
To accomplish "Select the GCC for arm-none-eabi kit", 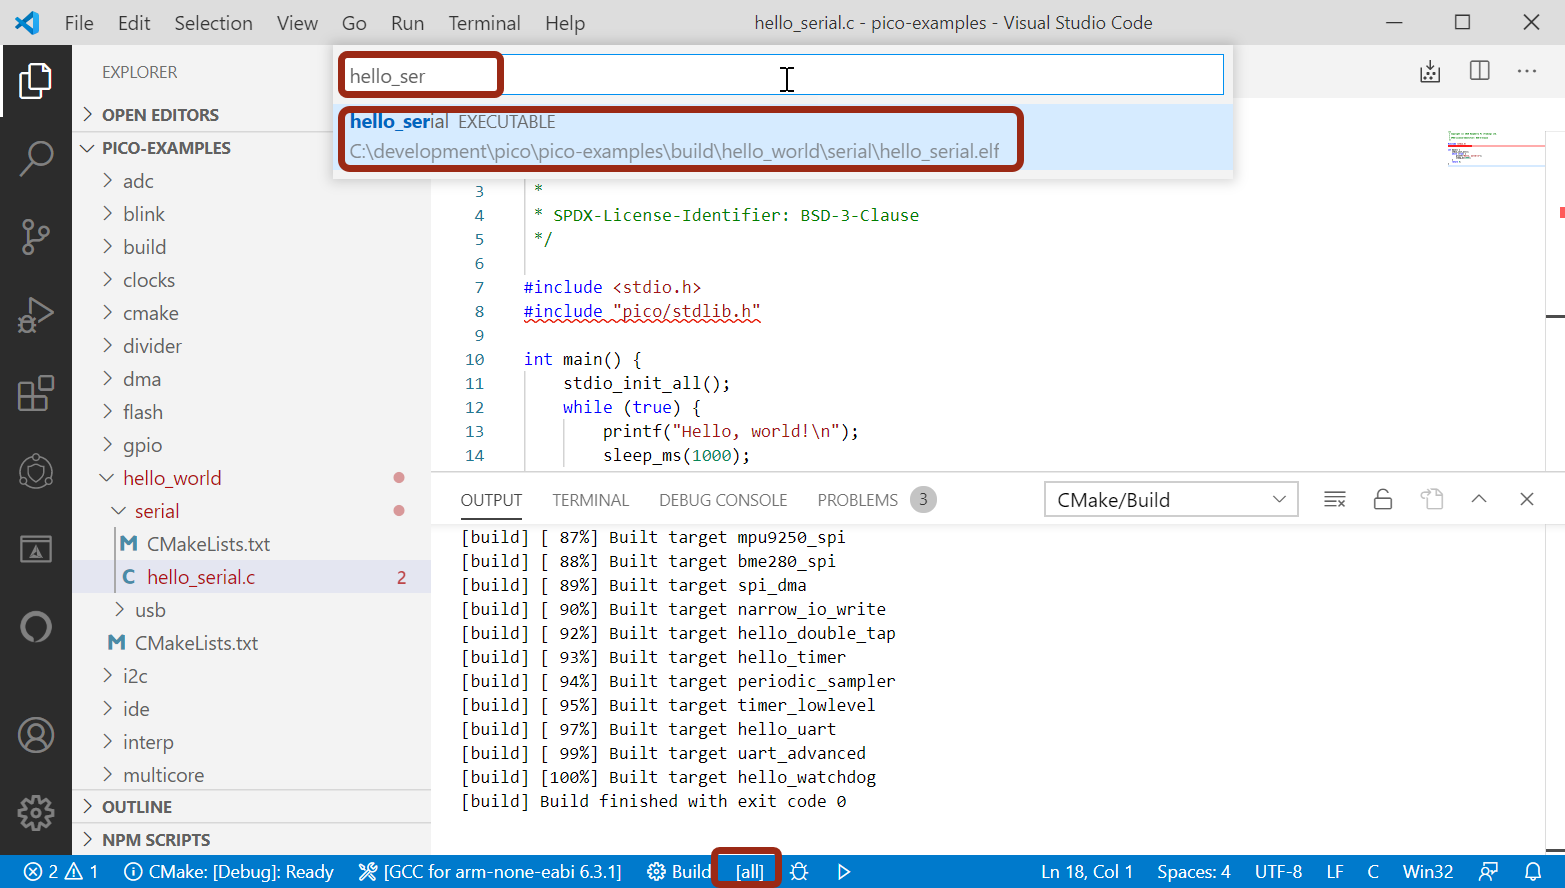I will pos(490,872).
